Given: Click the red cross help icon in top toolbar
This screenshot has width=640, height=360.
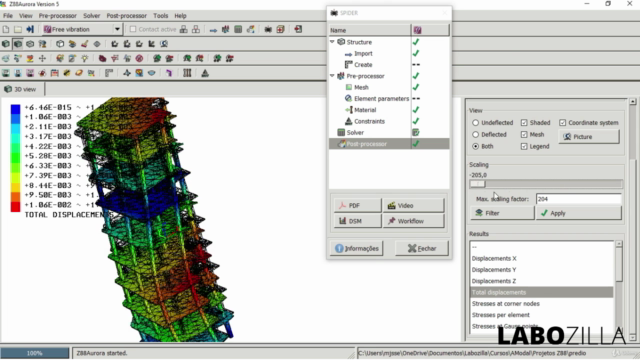Looking at the screenshot, I should (x=280, y=29).
